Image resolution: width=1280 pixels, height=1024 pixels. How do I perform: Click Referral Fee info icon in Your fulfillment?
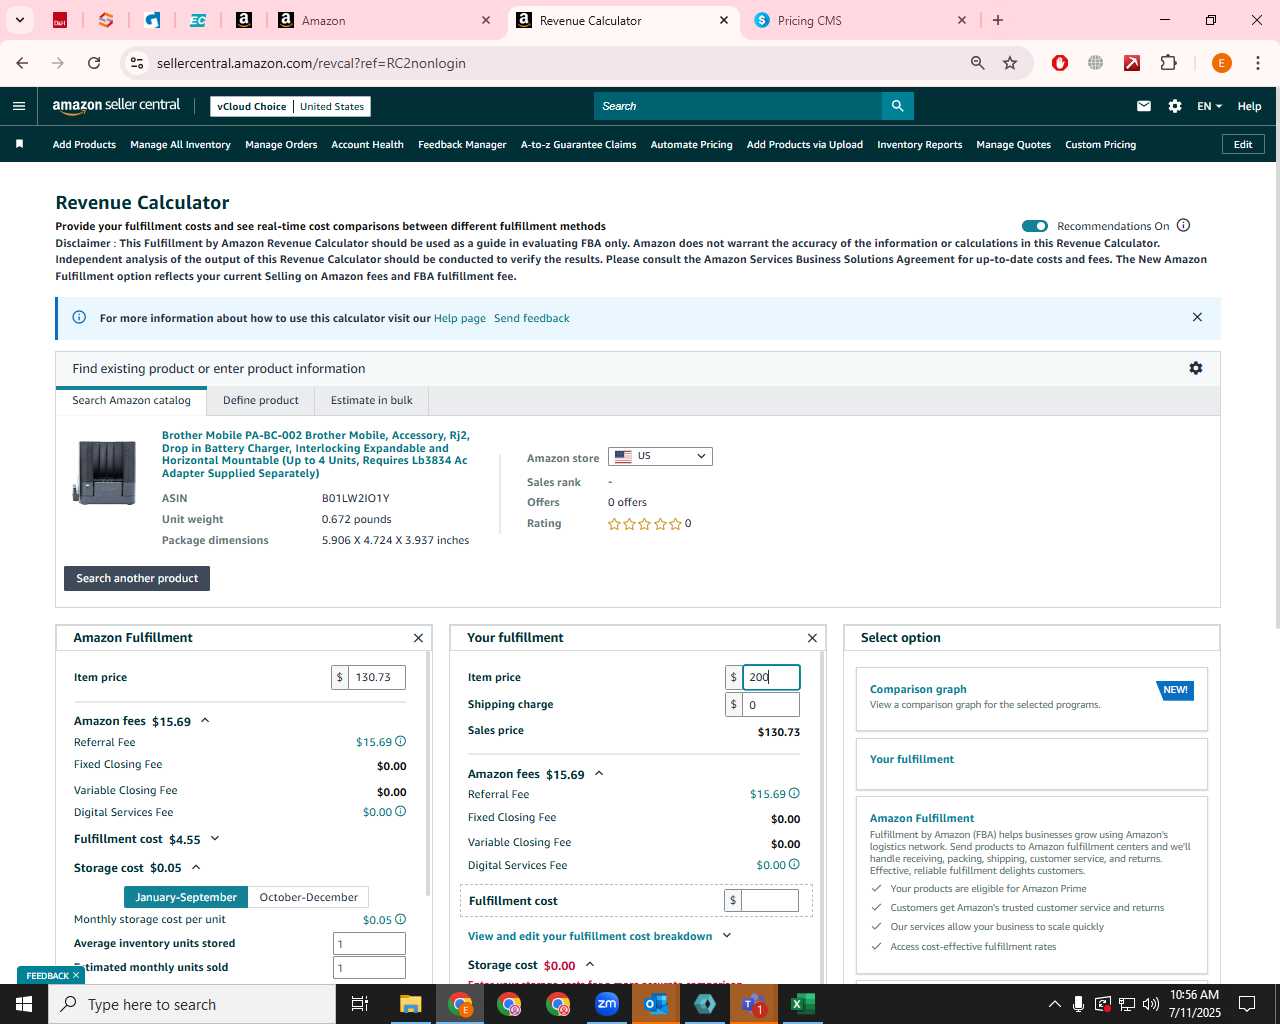coord(795,793)
